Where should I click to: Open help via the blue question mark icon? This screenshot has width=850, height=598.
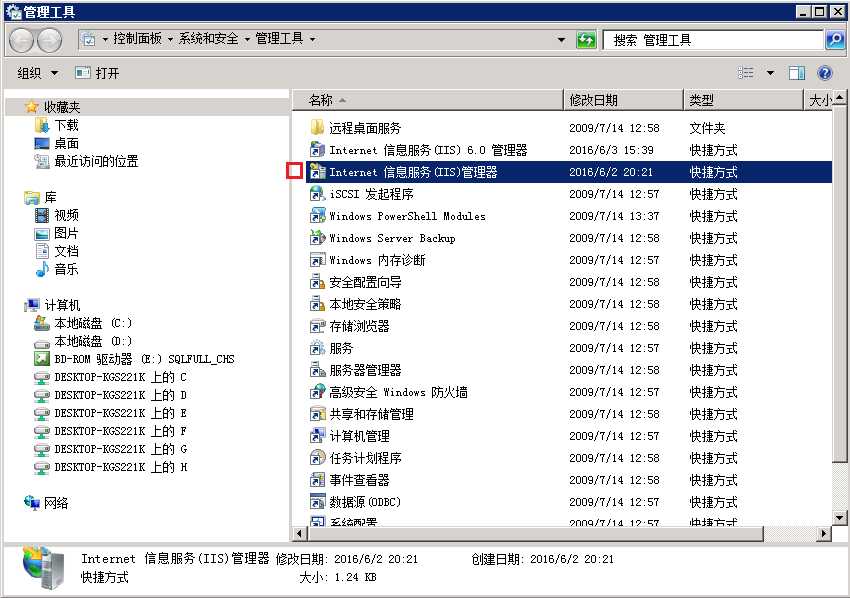point(825,73)
